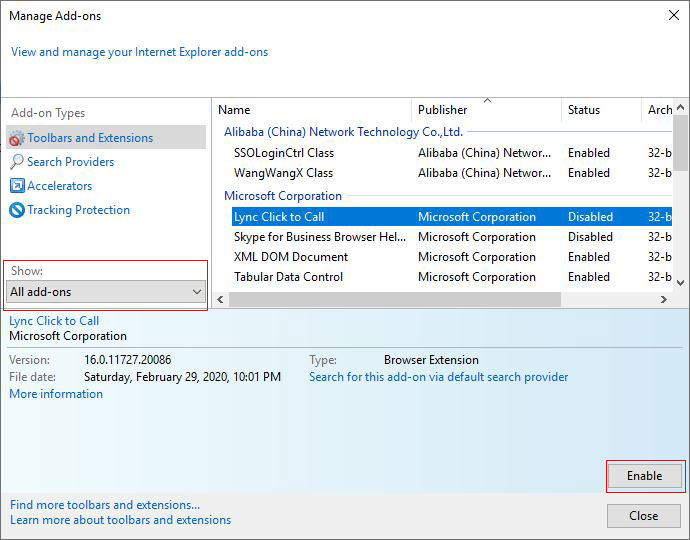Select Search Providers add-on type
This screenshot has width=690, height=540.
70,162
